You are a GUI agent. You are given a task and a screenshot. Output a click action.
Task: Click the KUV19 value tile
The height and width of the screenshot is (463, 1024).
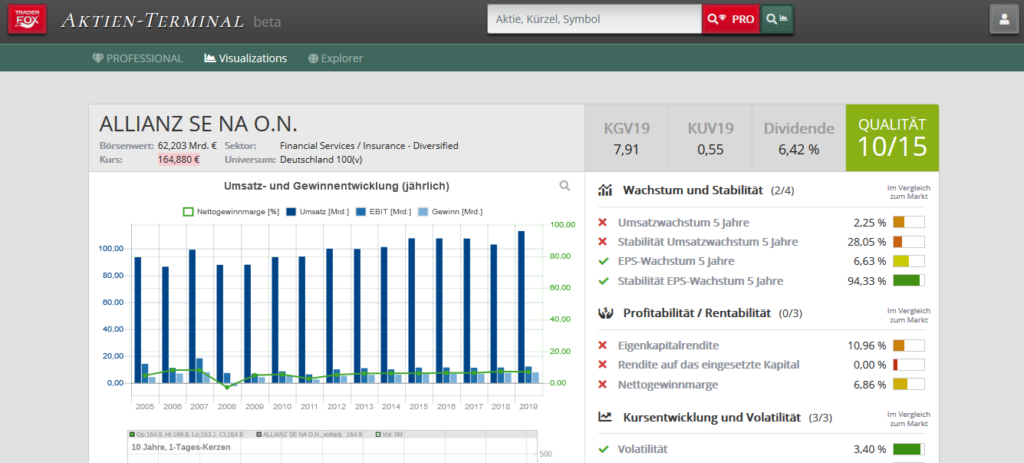click(710, 138)
